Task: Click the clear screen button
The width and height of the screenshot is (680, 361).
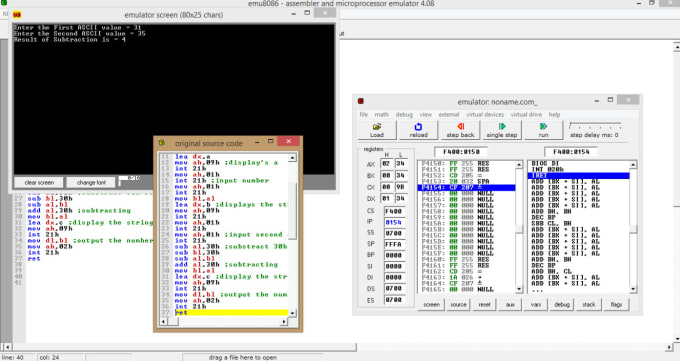Action: coord(39,182)
